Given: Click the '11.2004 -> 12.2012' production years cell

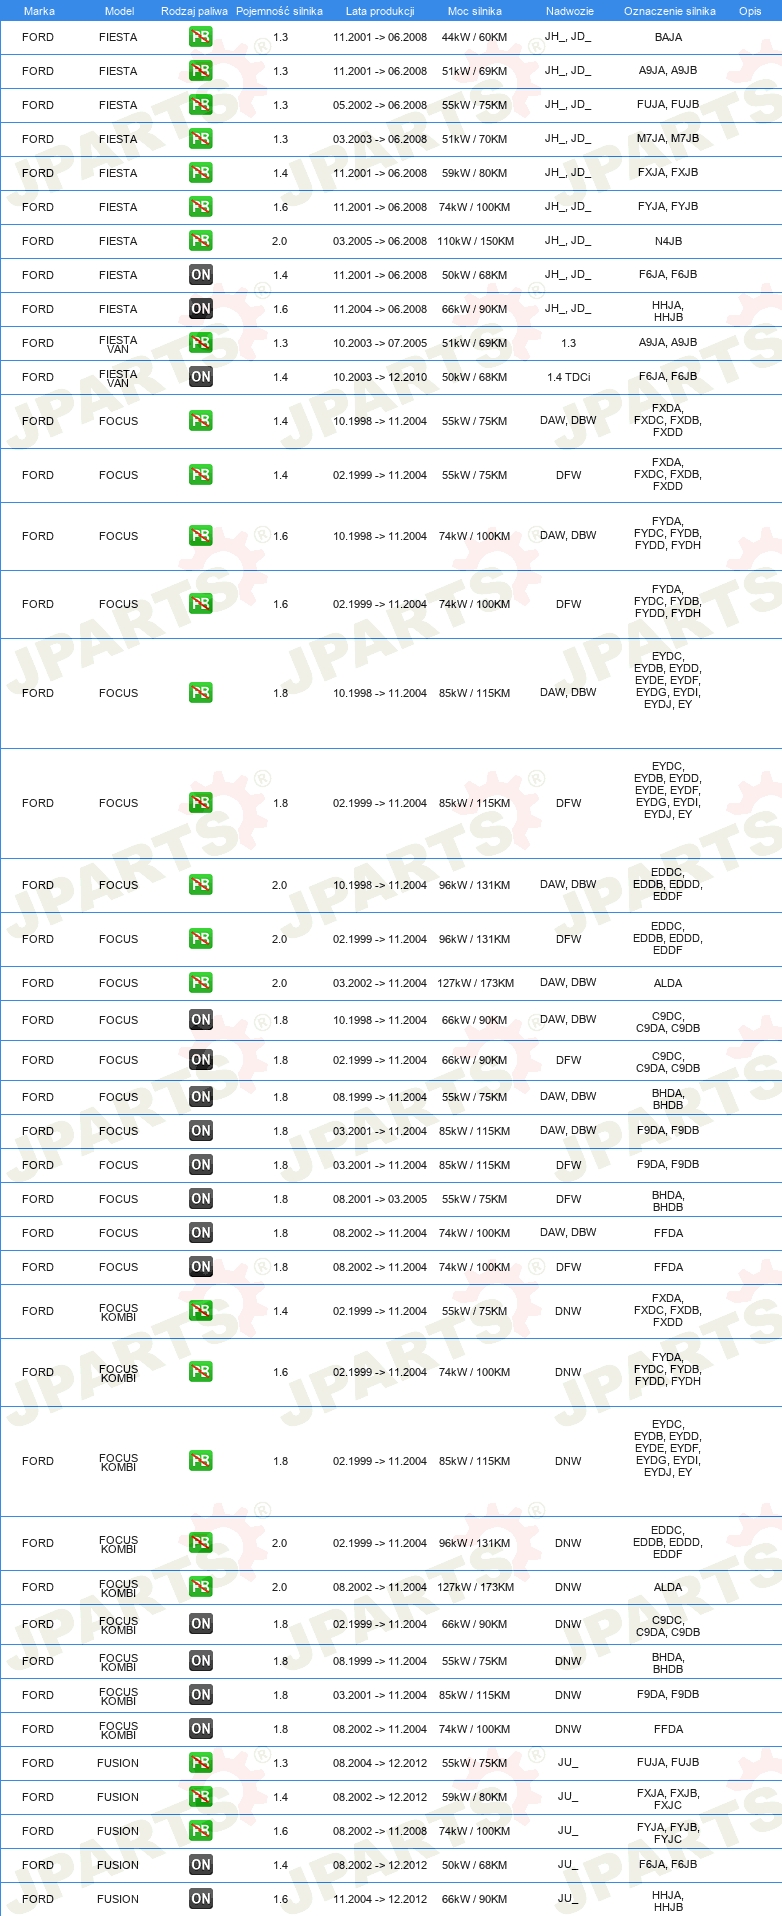Looking at the screenshot, I should pos(380,1899).
